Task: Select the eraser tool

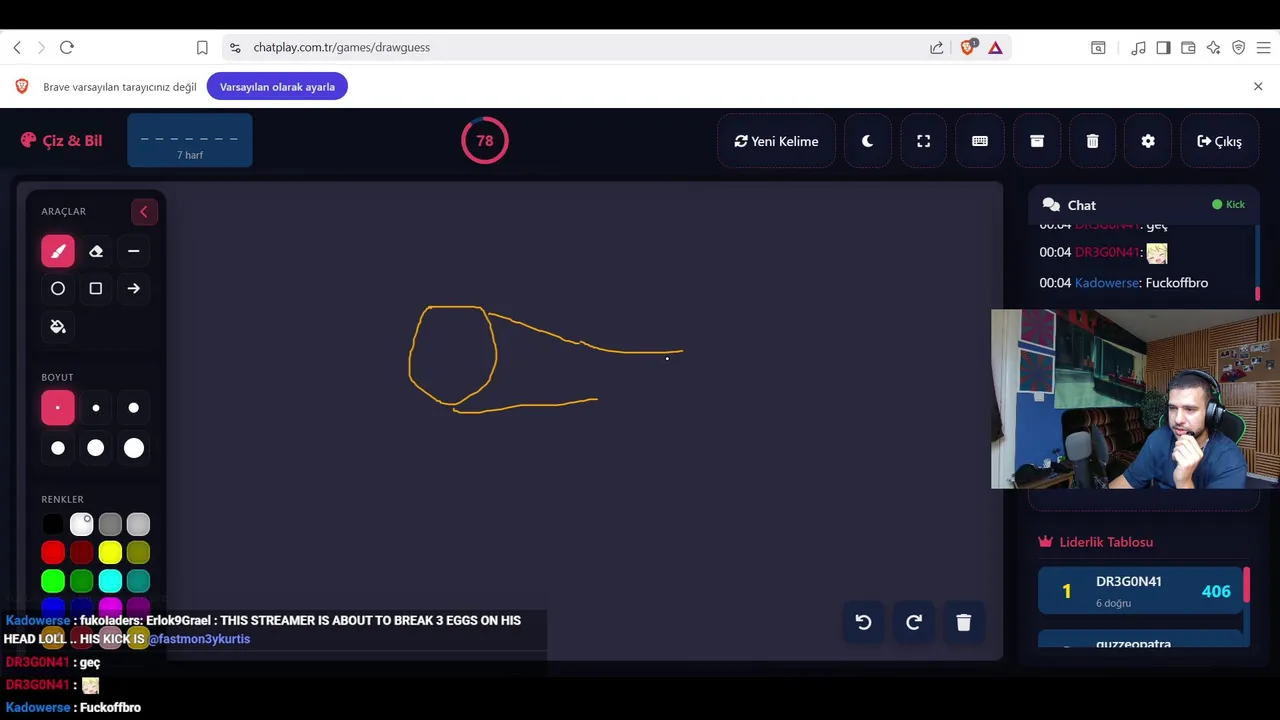Action: pyautogui.click(x=96, y=251)
